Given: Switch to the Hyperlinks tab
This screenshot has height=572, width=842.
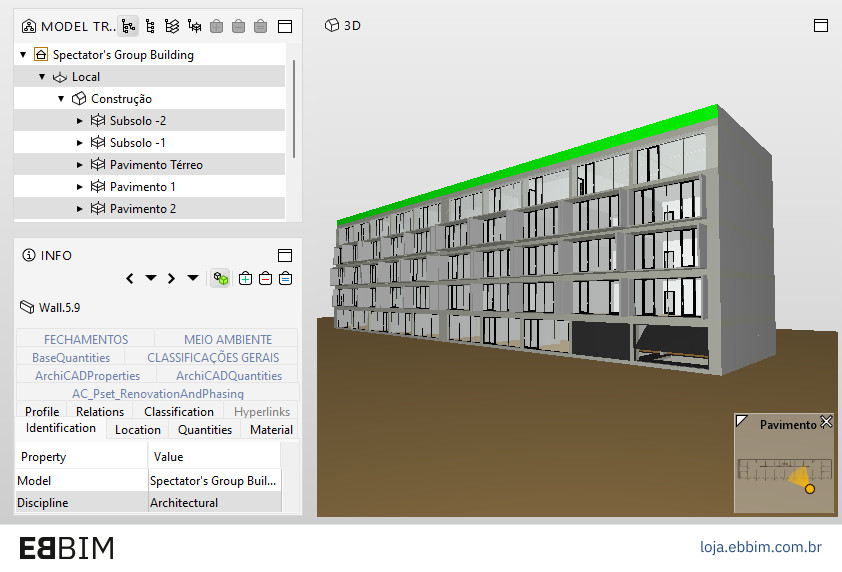Looking at the screenshot, I should pos(262,411).
